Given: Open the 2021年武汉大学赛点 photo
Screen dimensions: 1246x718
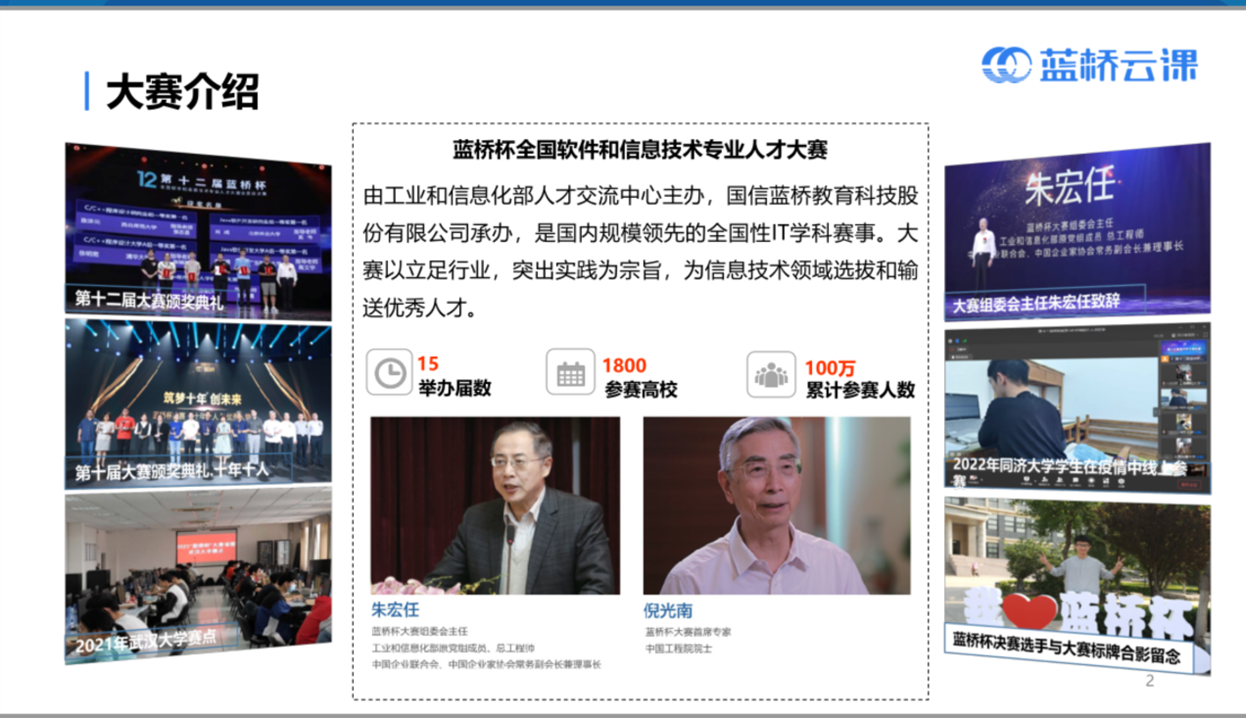Looking at the screenshot, I should [x=198, y=575].
